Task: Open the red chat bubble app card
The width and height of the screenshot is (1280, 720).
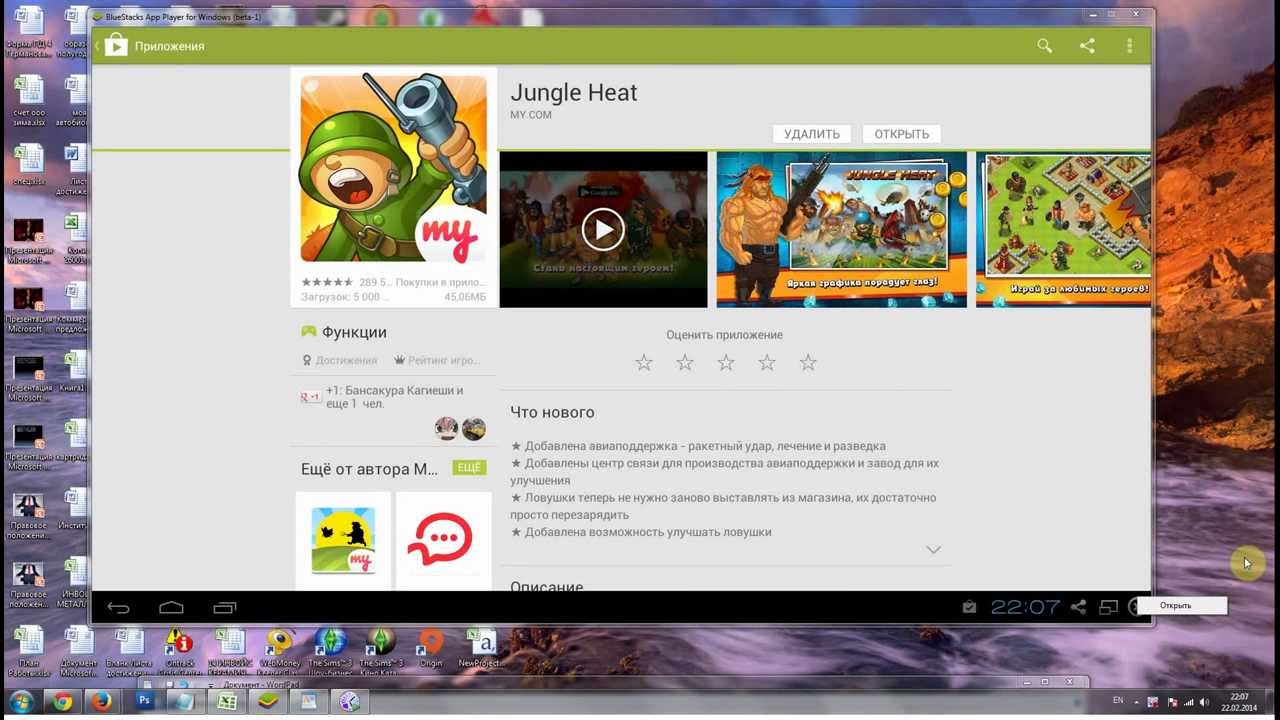Action: point(443,541)
